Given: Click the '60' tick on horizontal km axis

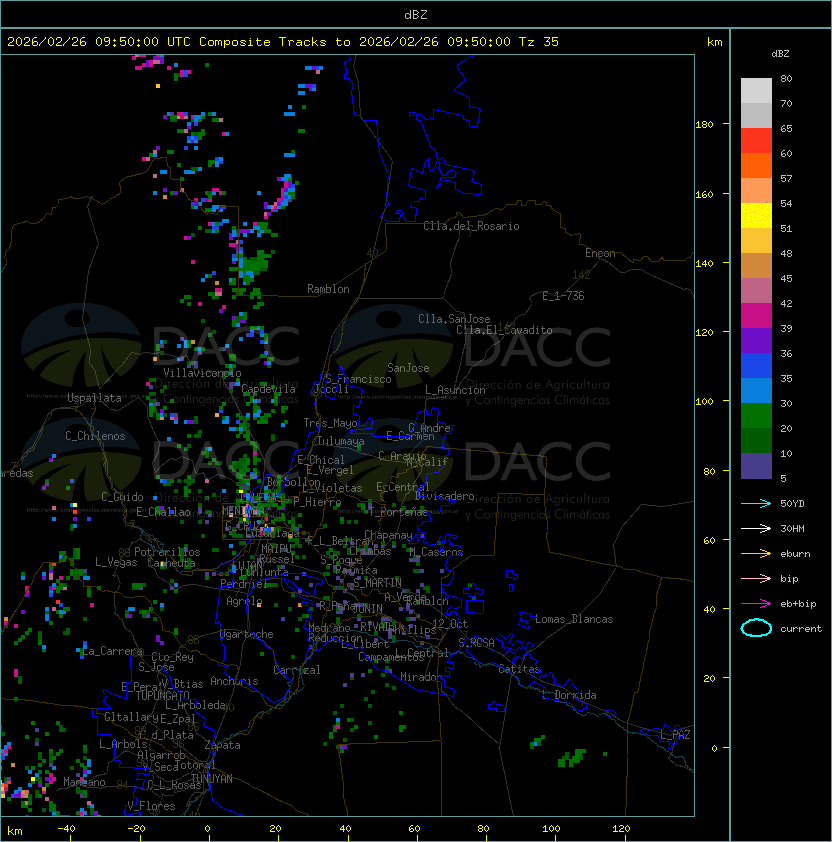Looking at the screenshot, I should tap(414, 829).
